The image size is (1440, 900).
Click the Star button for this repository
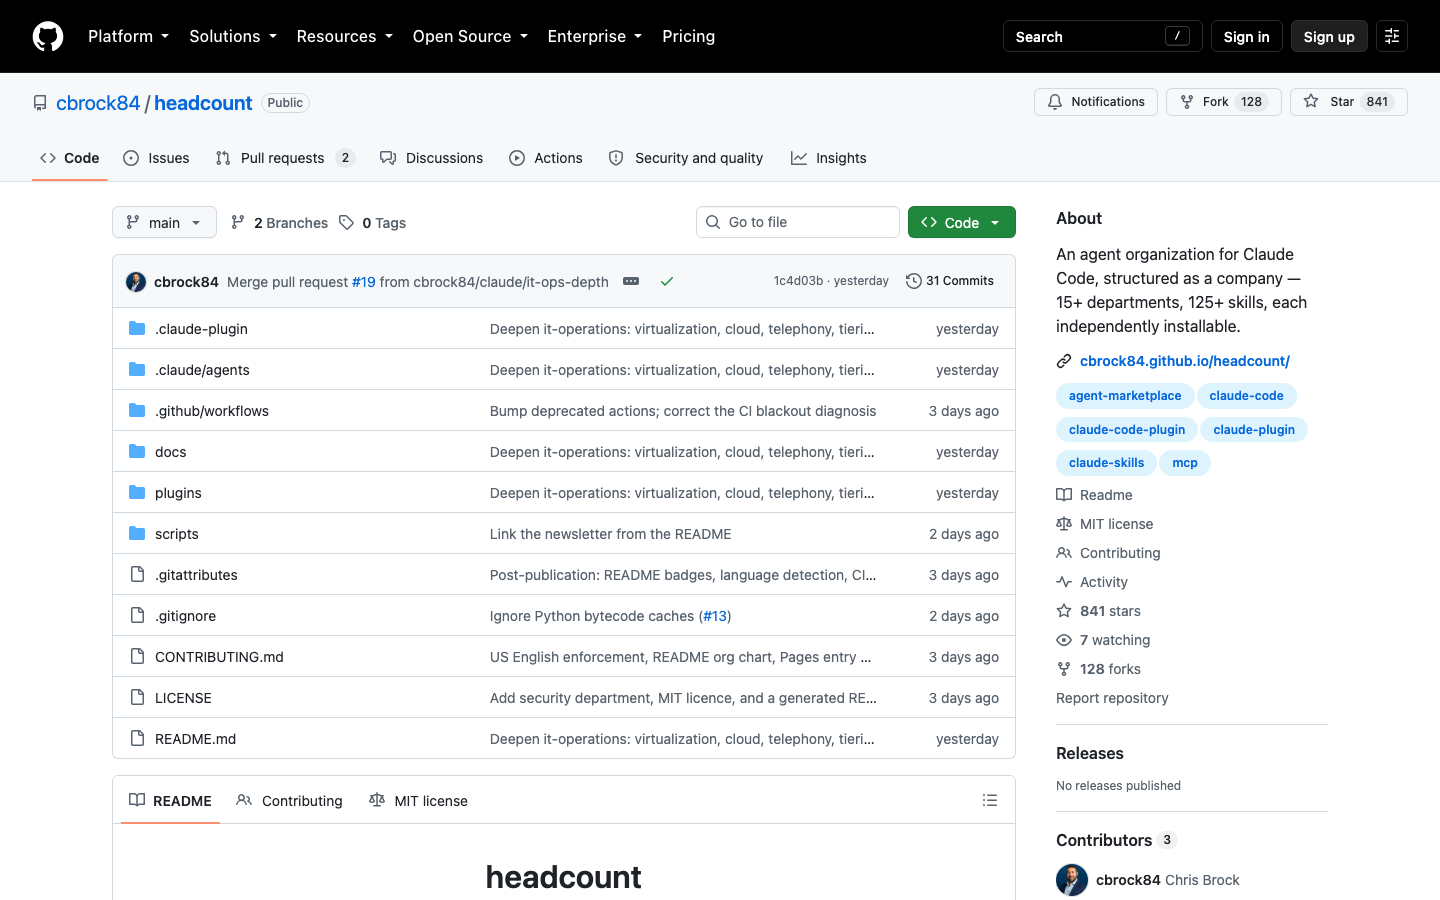coord(1349,102)
